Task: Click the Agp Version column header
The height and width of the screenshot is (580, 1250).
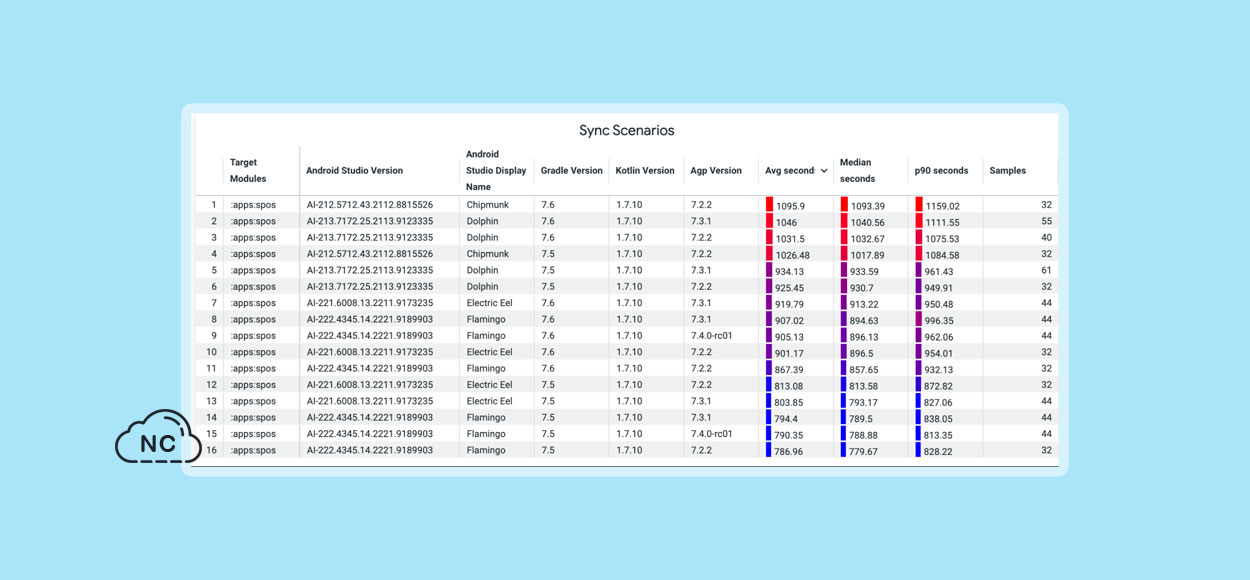Action: [716, 171]
